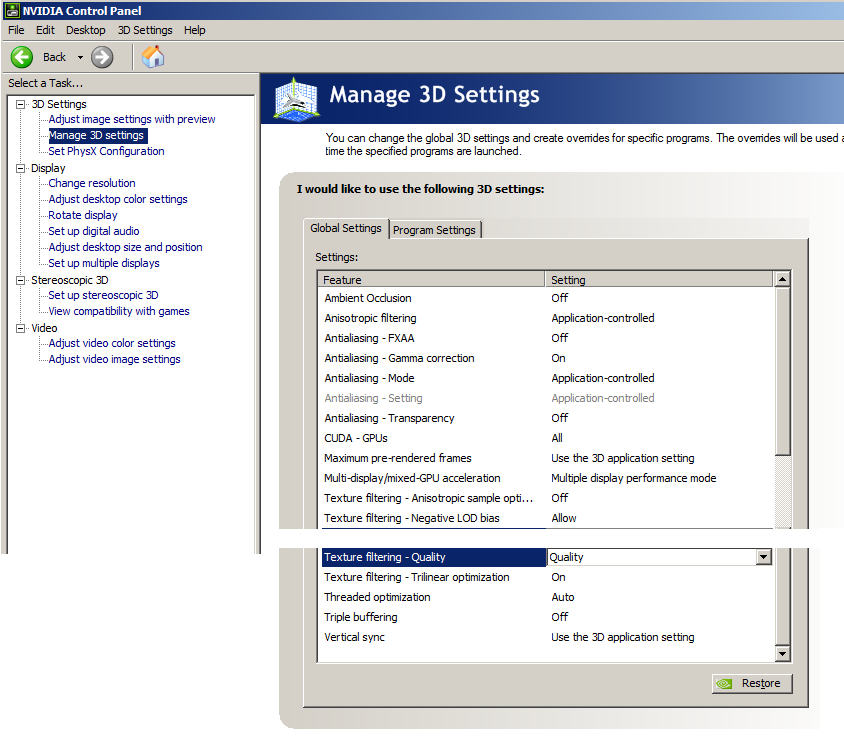Screen dimensions: 844x748
Task: Open the Texture filtering Quality dropdown
Action: click(764, 557)
